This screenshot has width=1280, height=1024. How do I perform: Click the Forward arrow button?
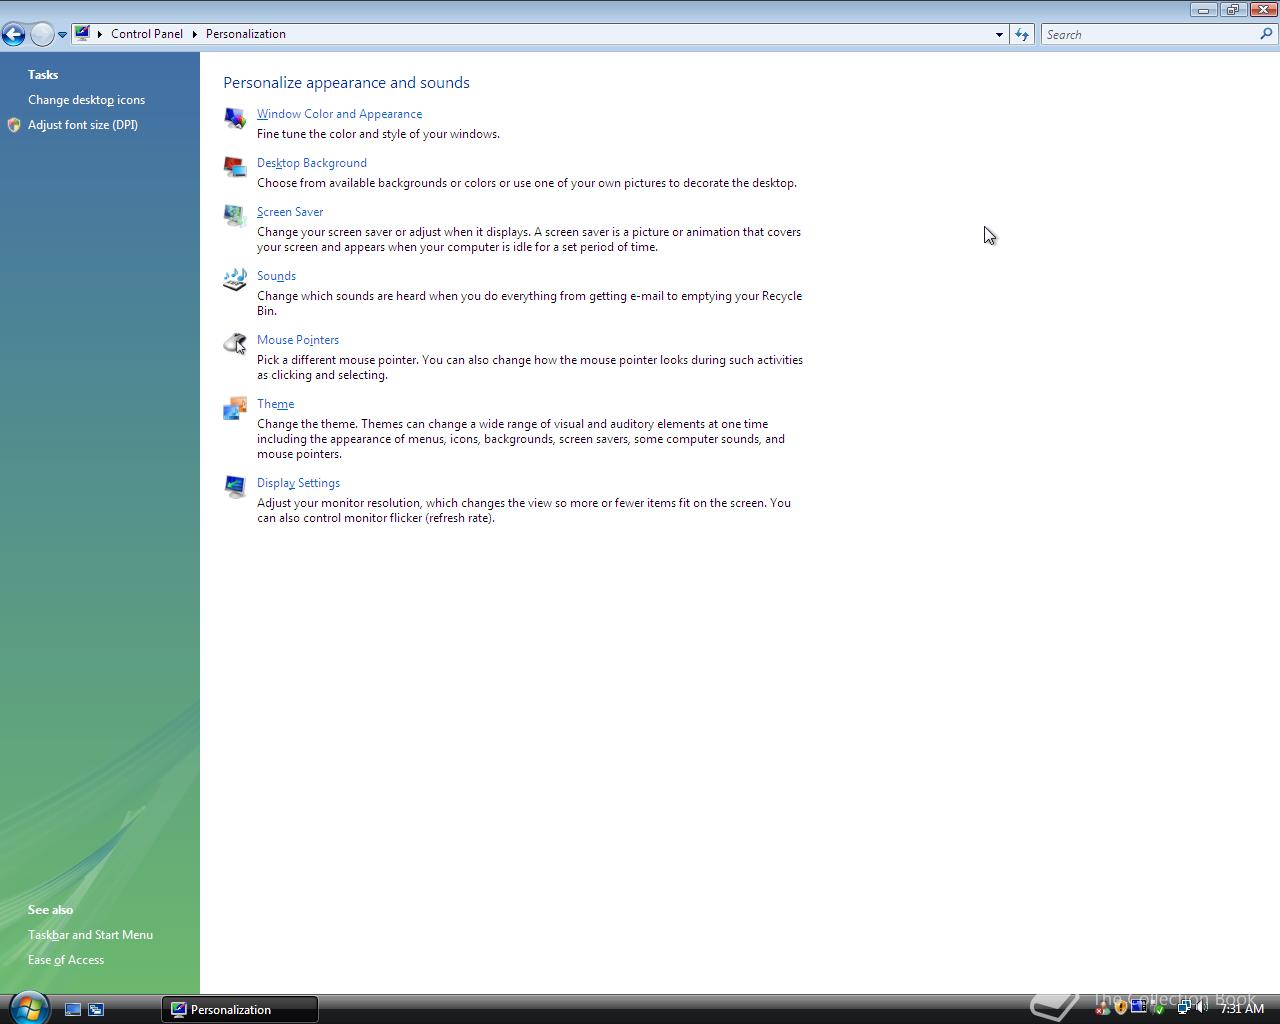pyautogui.click(x=42, y=34)
